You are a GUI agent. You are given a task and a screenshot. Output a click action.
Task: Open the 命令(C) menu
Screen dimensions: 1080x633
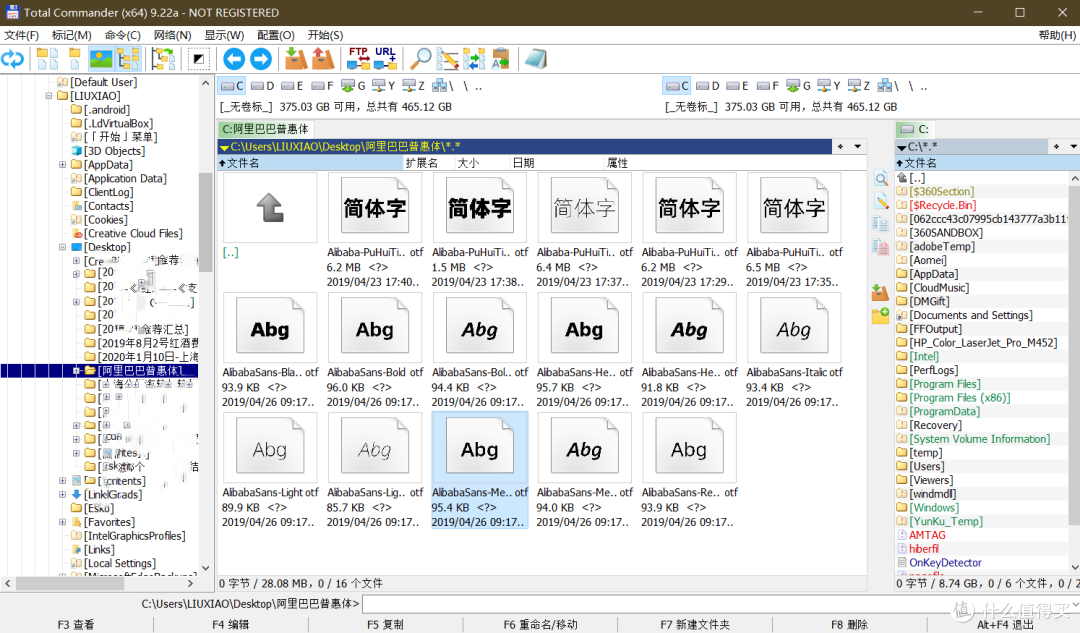point(123,35)
